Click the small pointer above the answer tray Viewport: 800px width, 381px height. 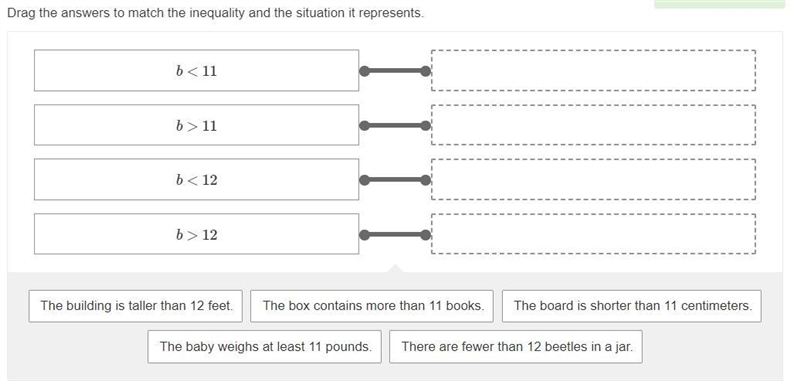coord(395,268)
